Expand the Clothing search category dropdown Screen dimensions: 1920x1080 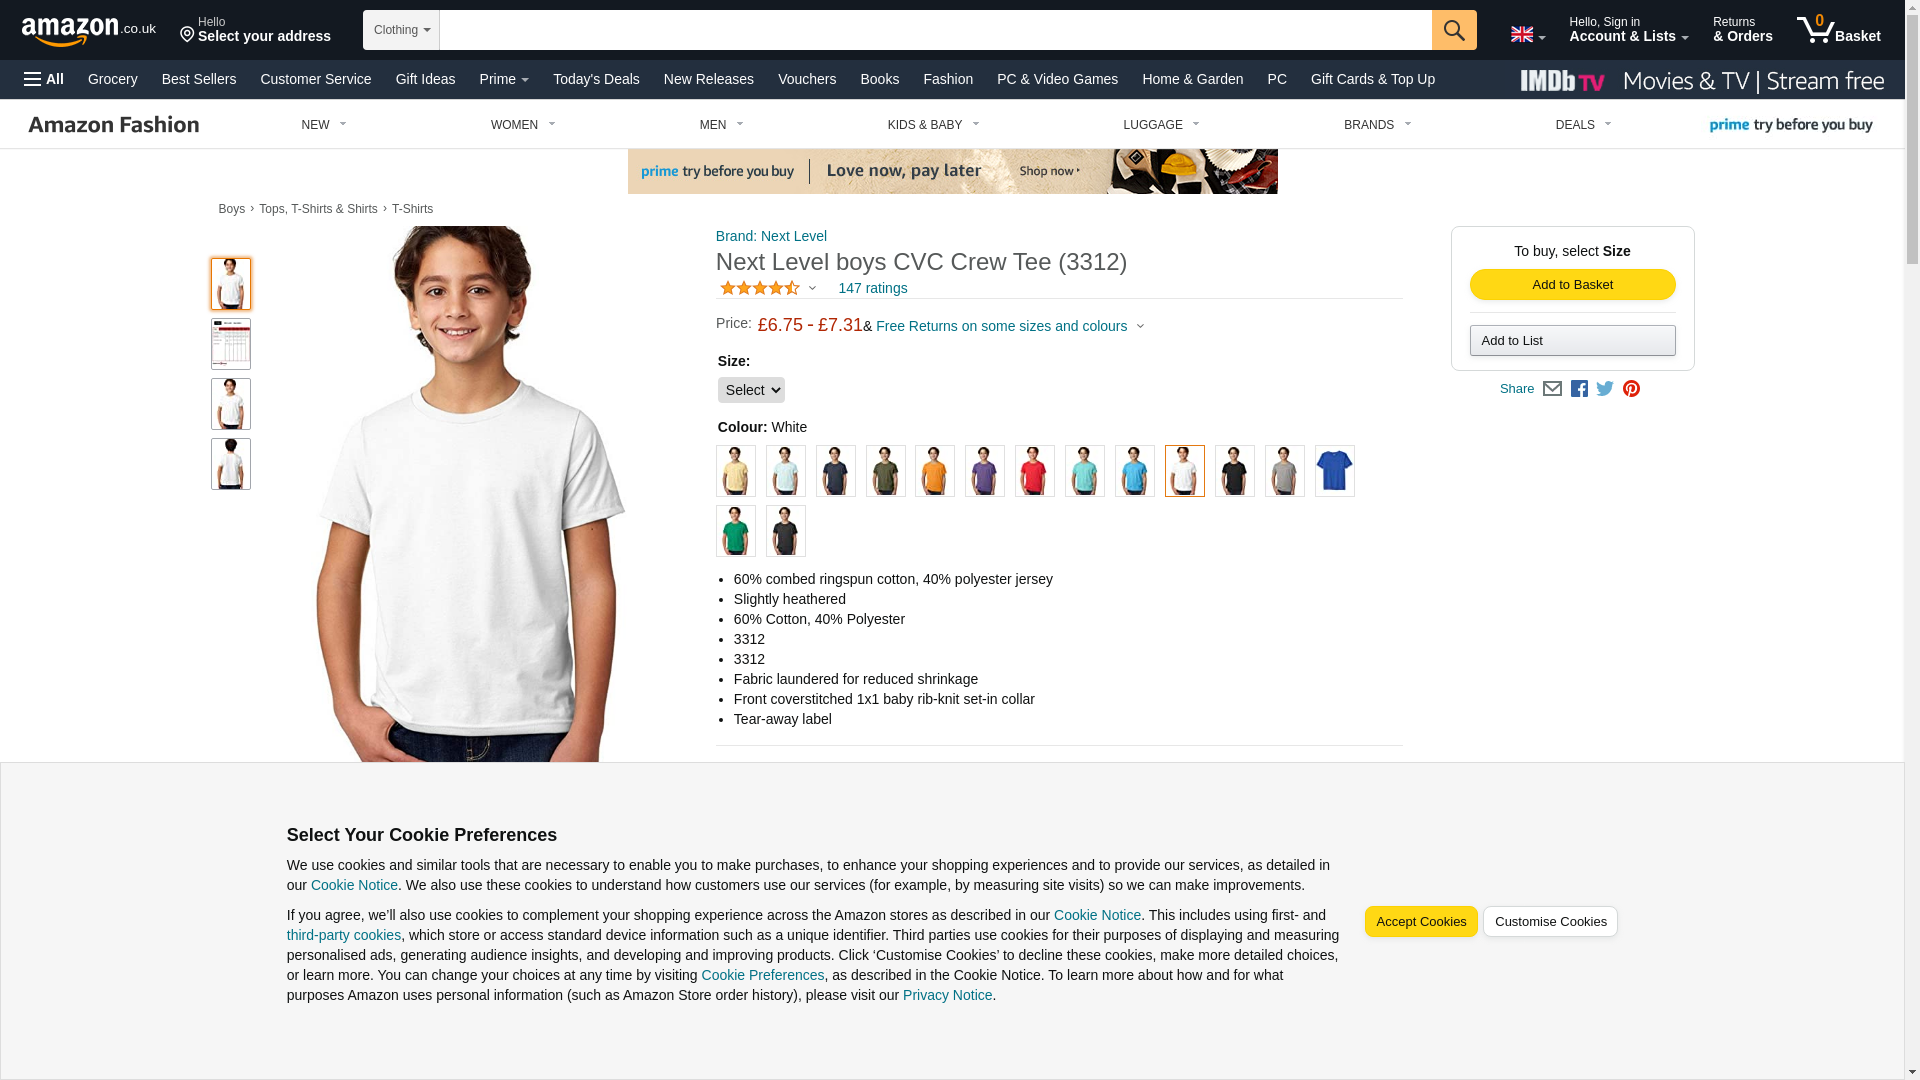point(401,30)
